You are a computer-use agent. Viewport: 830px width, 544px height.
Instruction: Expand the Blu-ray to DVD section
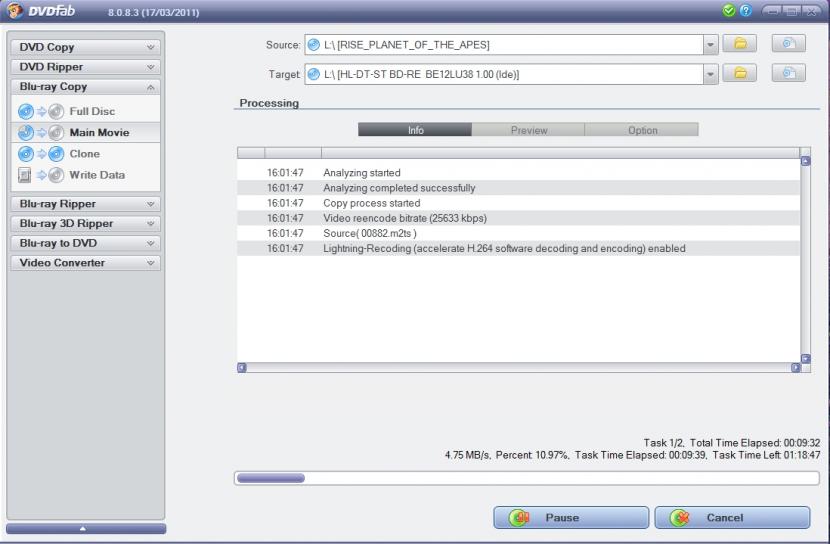coord(85,243)
